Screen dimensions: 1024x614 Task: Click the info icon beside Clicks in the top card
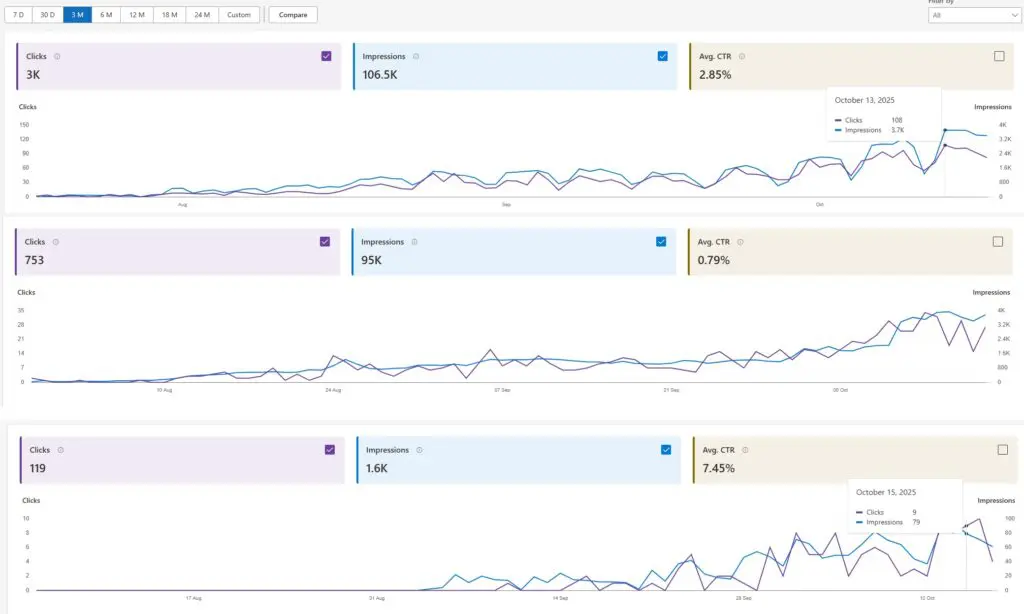click(x=57, y=56)
